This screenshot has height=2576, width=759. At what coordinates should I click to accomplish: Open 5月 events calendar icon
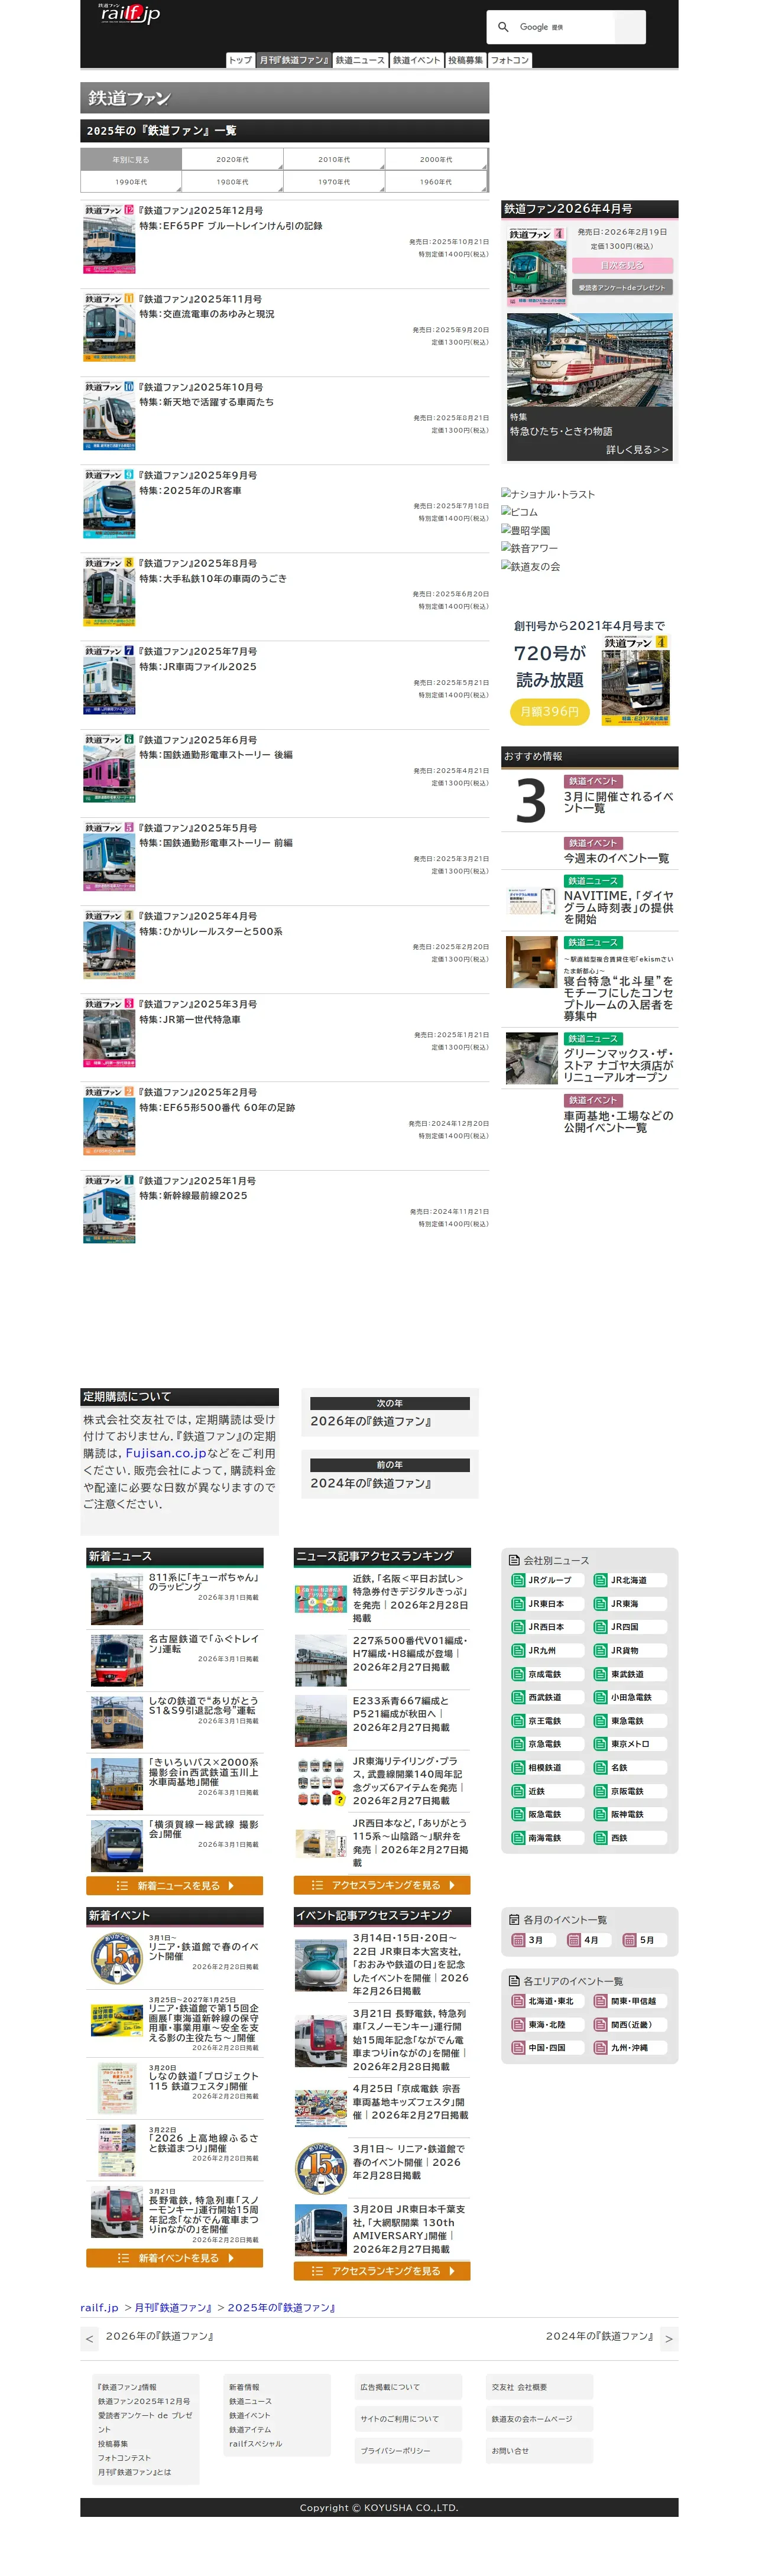click(x=629, y=1940)
